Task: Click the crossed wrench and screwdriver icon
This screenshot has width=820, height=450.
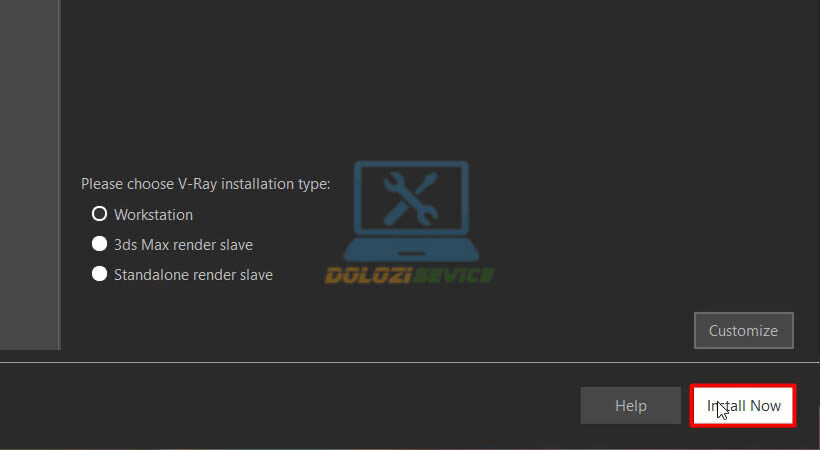Action: [411, 199]
